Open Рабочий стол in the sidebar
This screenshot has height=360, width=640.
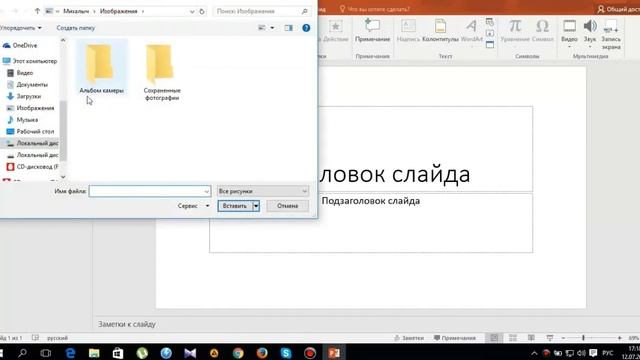coord(31,131)
